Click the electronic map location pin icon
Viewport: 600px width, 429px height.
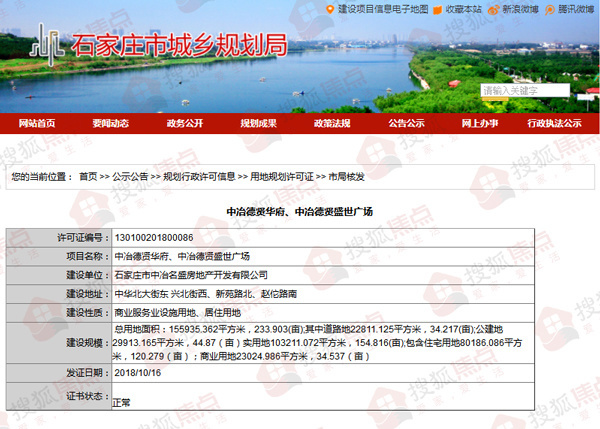point(330,8)
